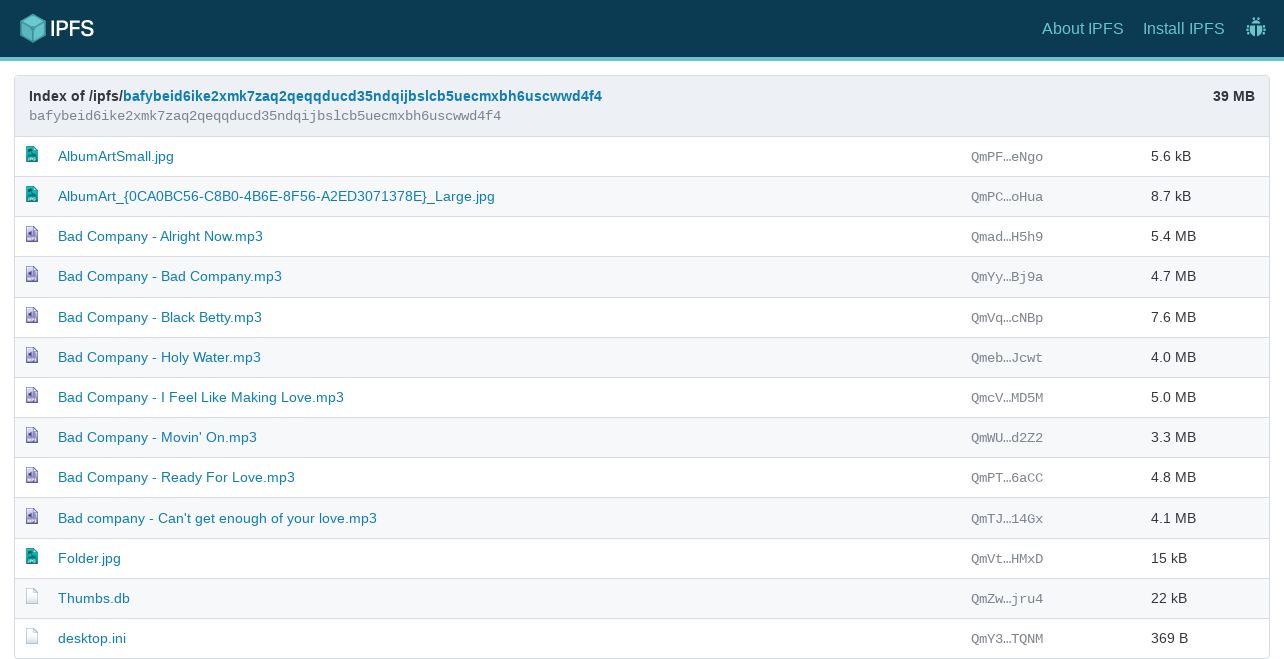This screenshot has width=1284, height=659.
Task: Open Bad Company - Bad Company.mp3
Action: [x=170, y=276]
